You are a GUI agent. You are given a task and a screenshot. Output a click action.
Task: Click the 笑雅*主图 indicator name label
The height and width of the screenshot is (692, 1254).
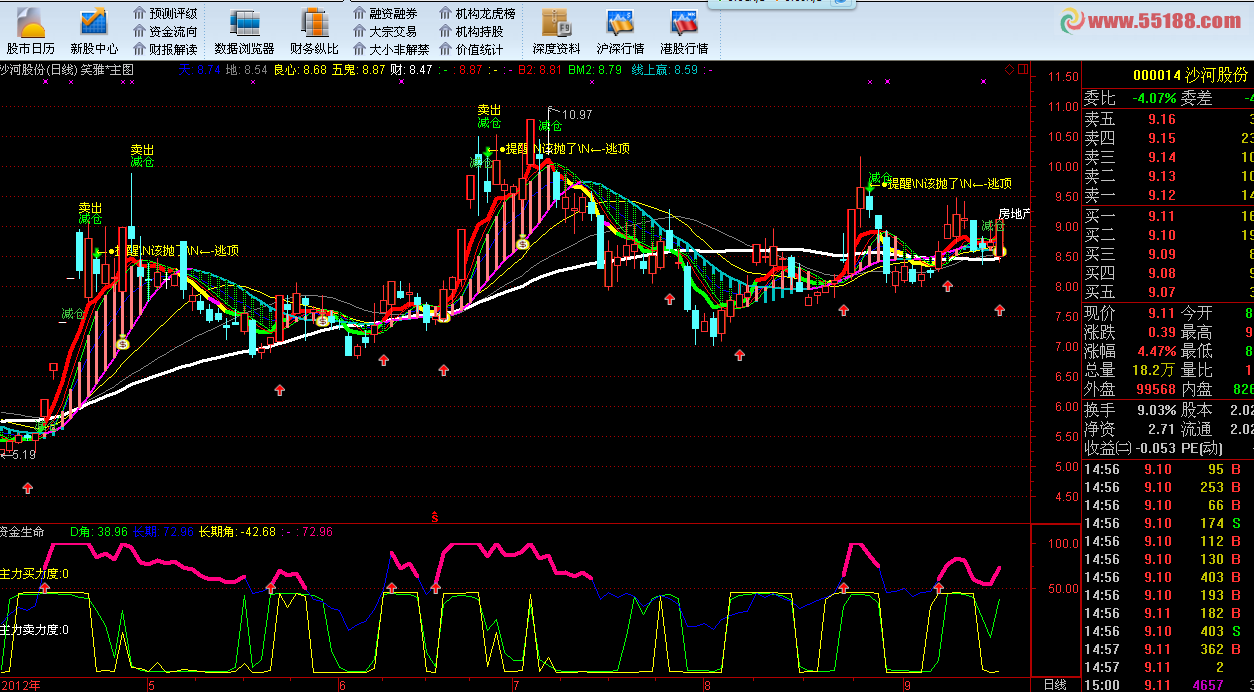106,70
